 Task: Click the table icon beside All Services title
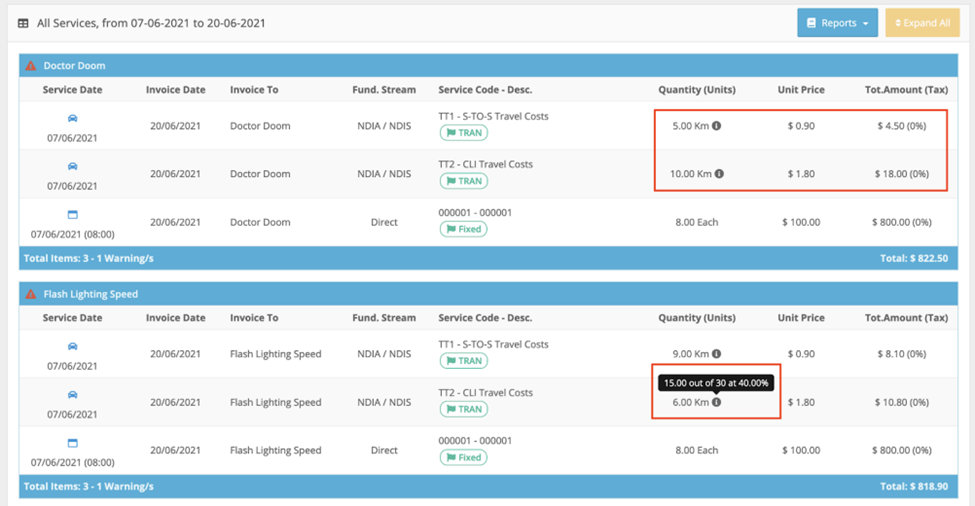click(x=23, y=23)
